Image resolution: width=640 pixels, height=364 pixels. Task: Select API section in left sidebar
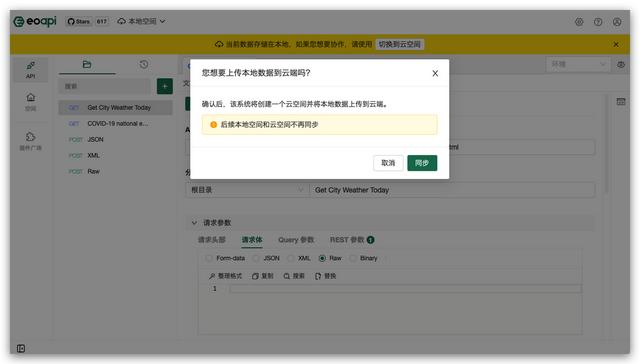31,70
